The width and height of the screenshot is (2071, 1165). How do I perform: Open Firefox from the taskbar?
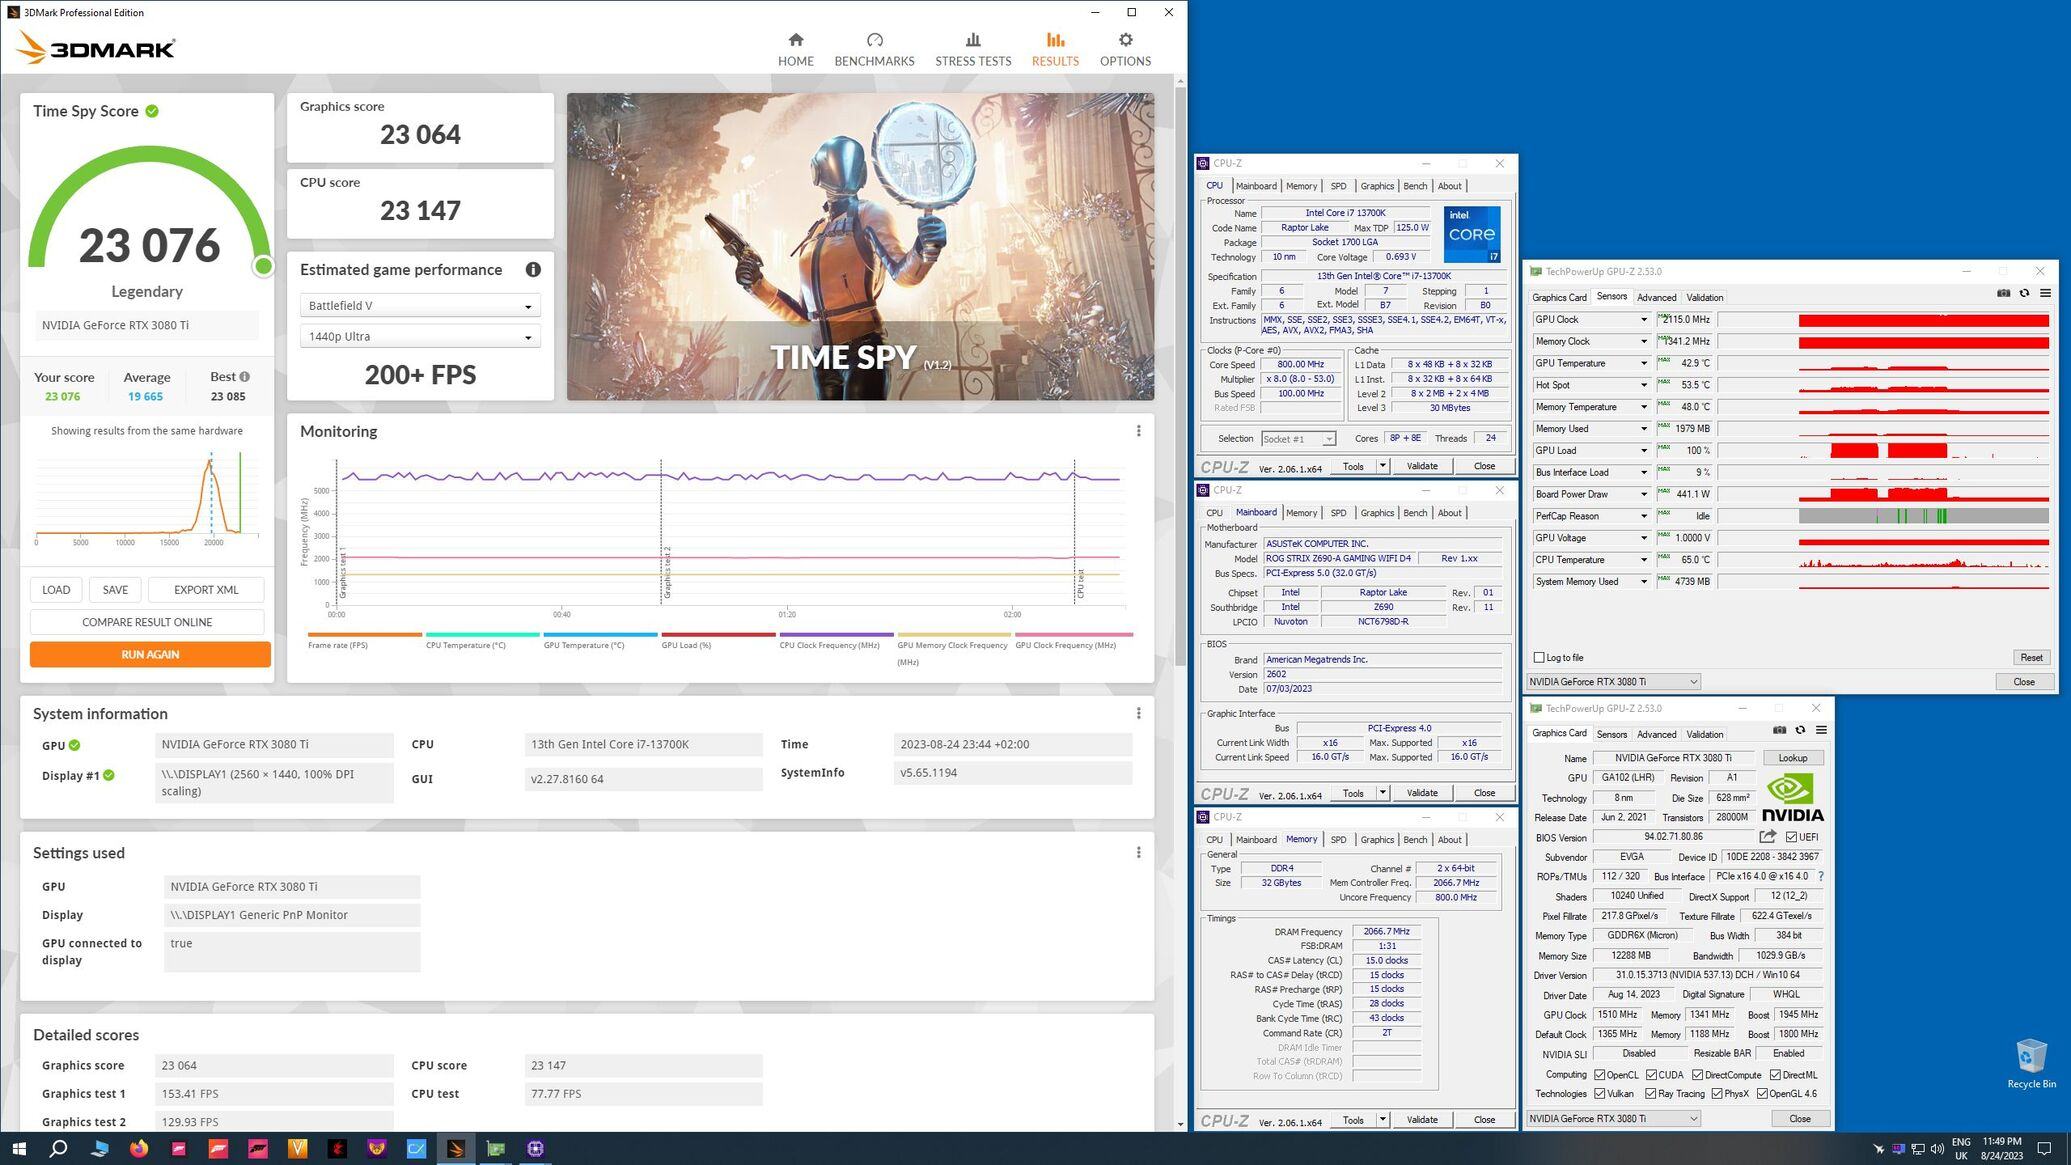click(x=139, y=1148)
